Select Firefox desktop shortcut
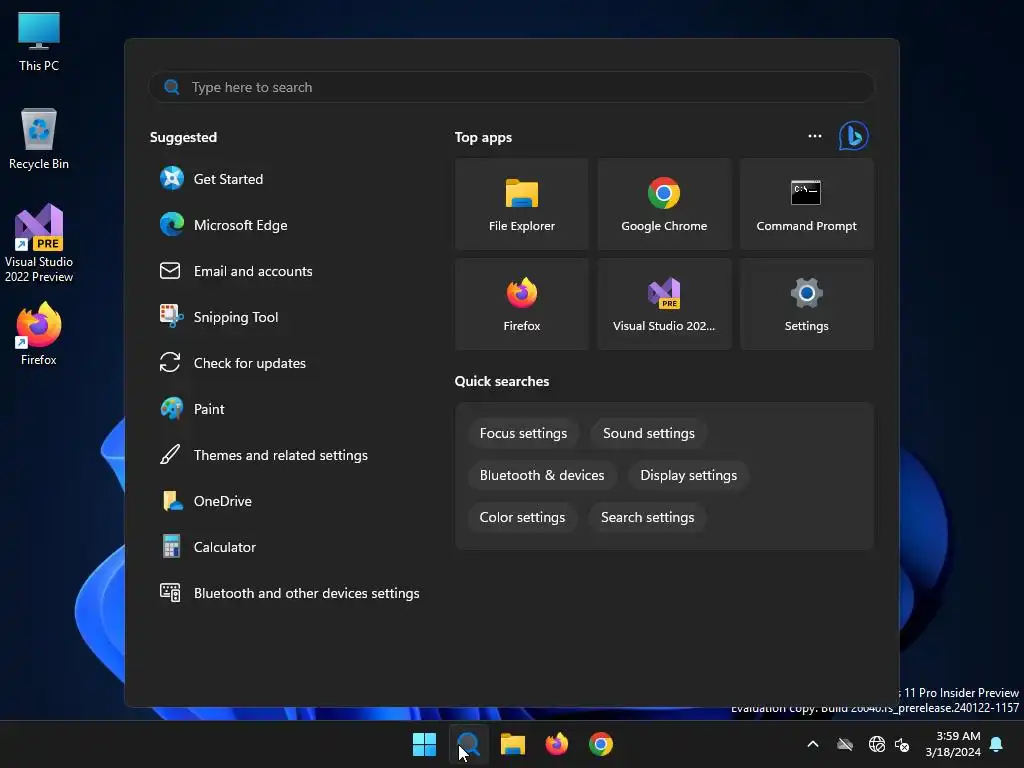Image resolution: width=1024 pixels, height=768 pixels. (x=39, y=334)
